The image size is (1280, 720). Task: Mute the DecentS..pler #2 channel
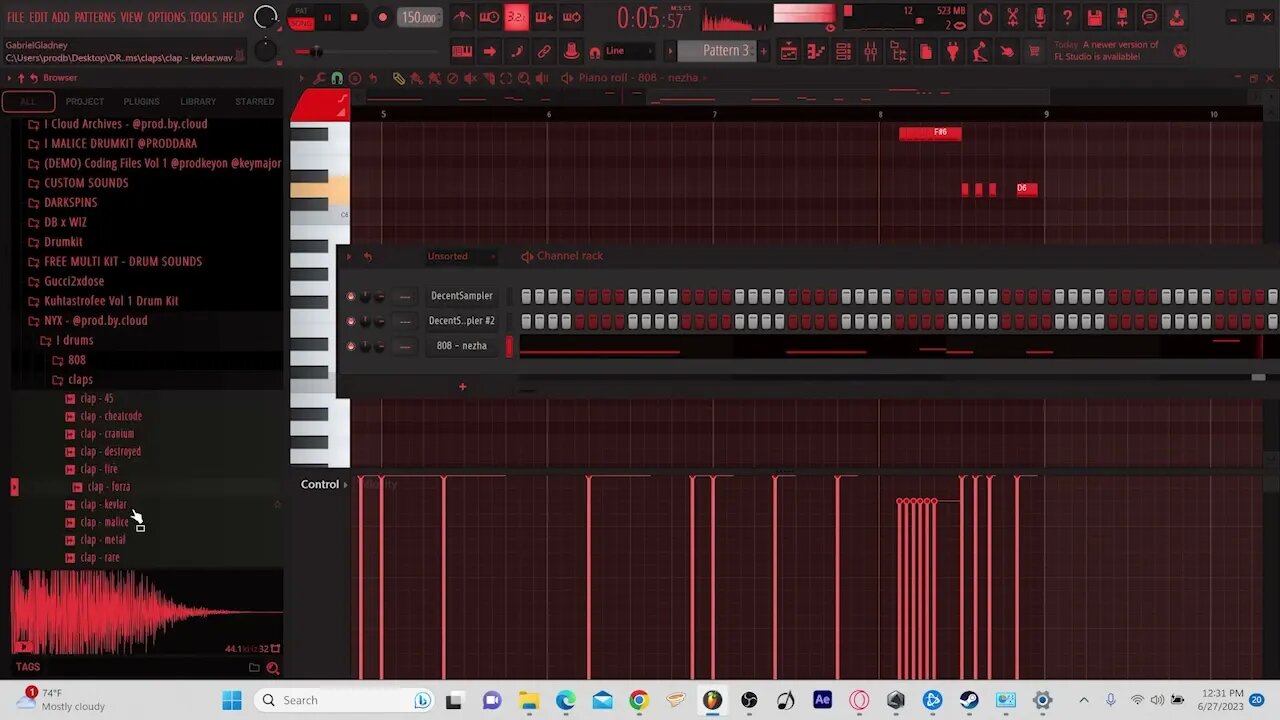coord(350,321)
